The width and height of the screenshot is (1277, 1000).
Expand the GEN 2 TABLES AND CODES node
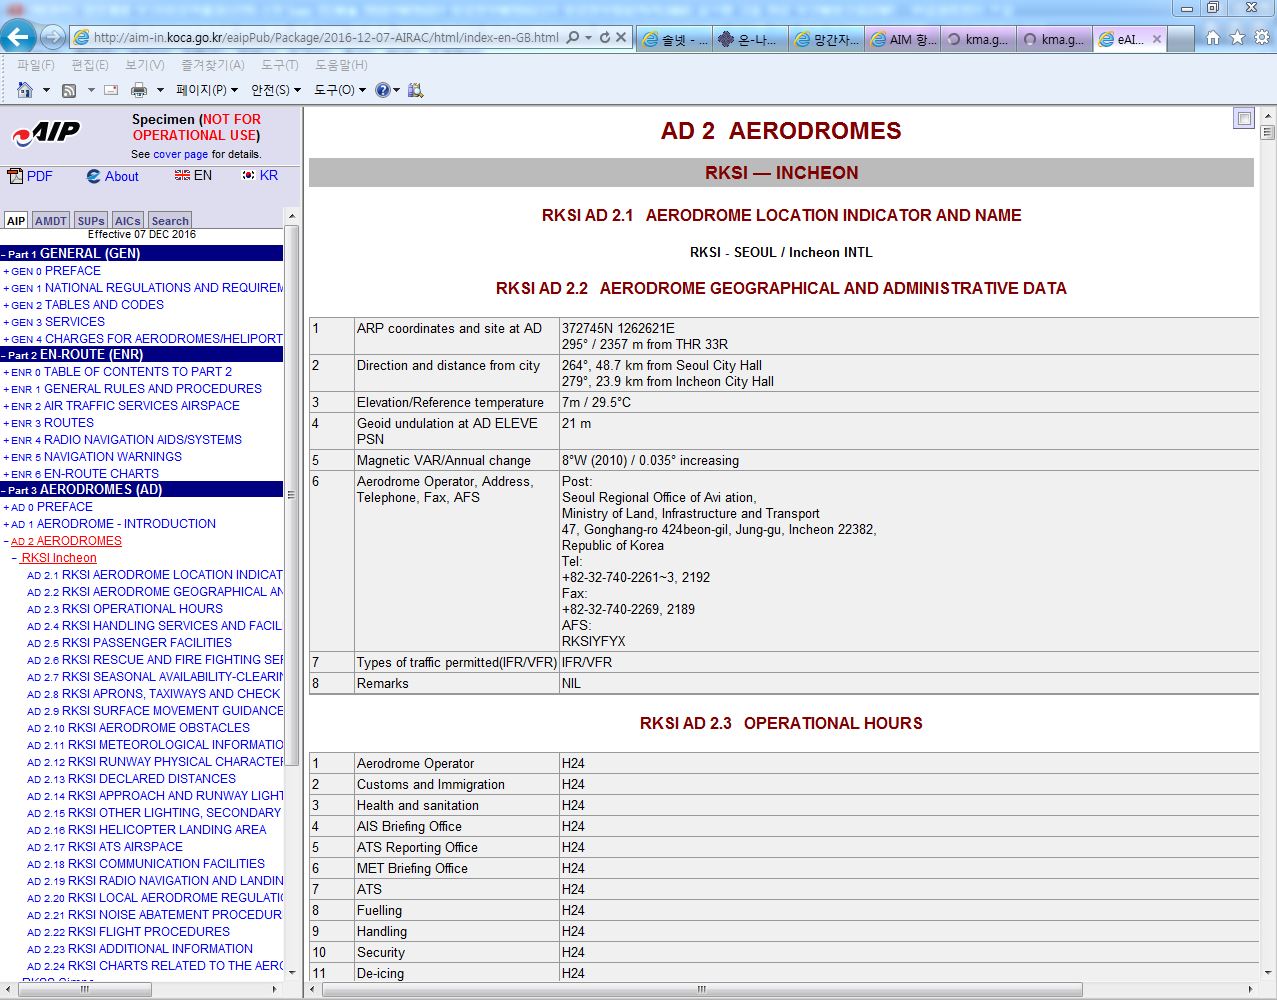[x=6, y=306]
